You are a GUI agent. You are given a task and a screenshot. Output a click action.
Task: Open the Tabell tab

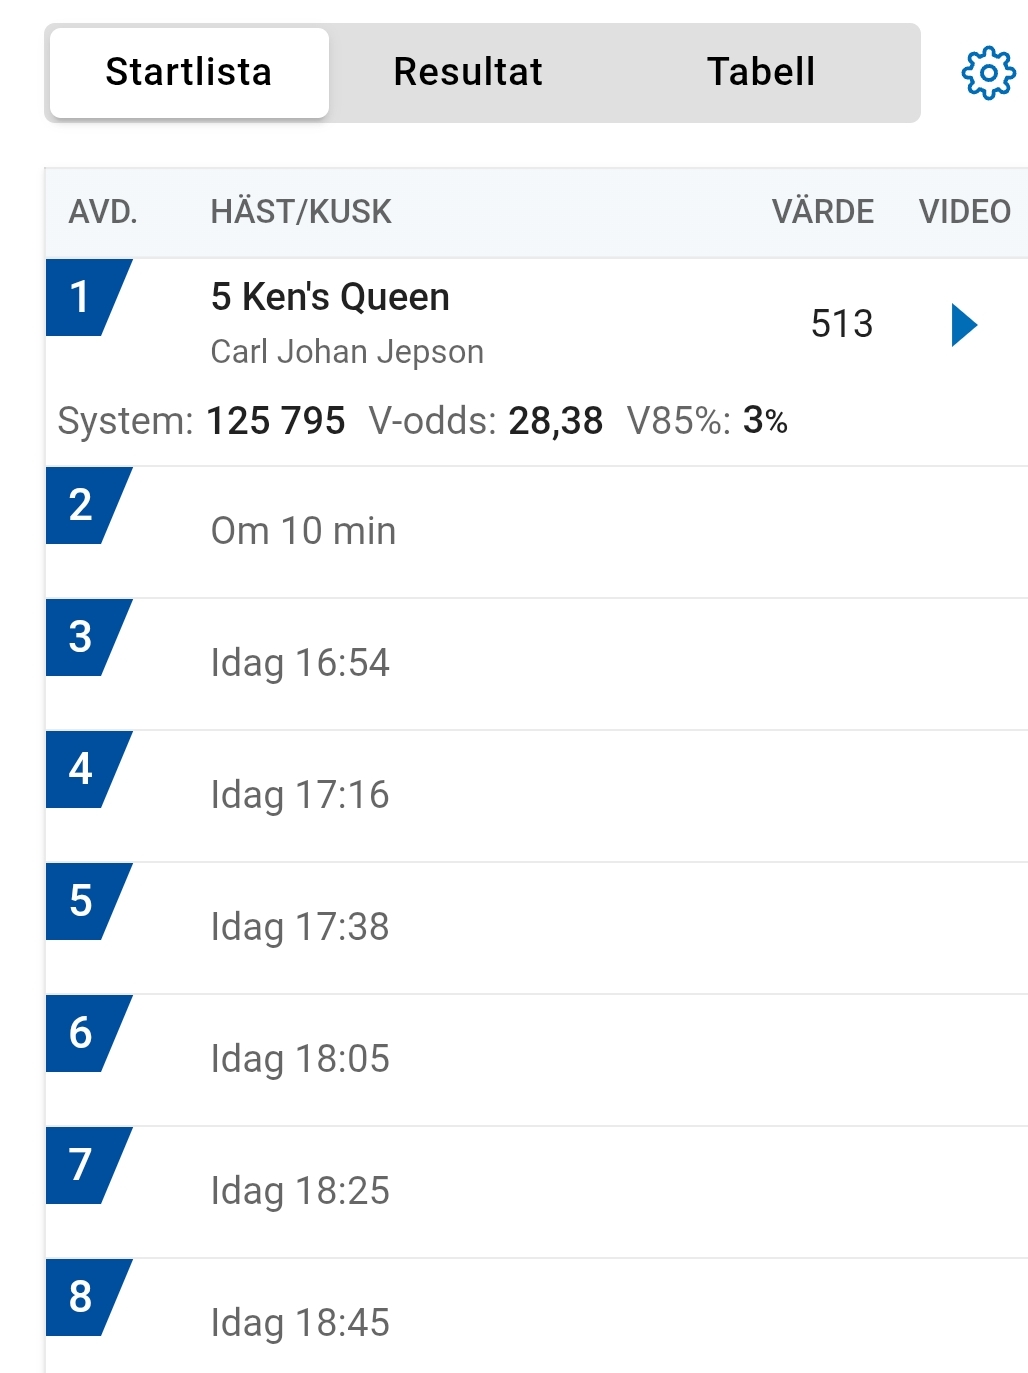coord(761,73)
